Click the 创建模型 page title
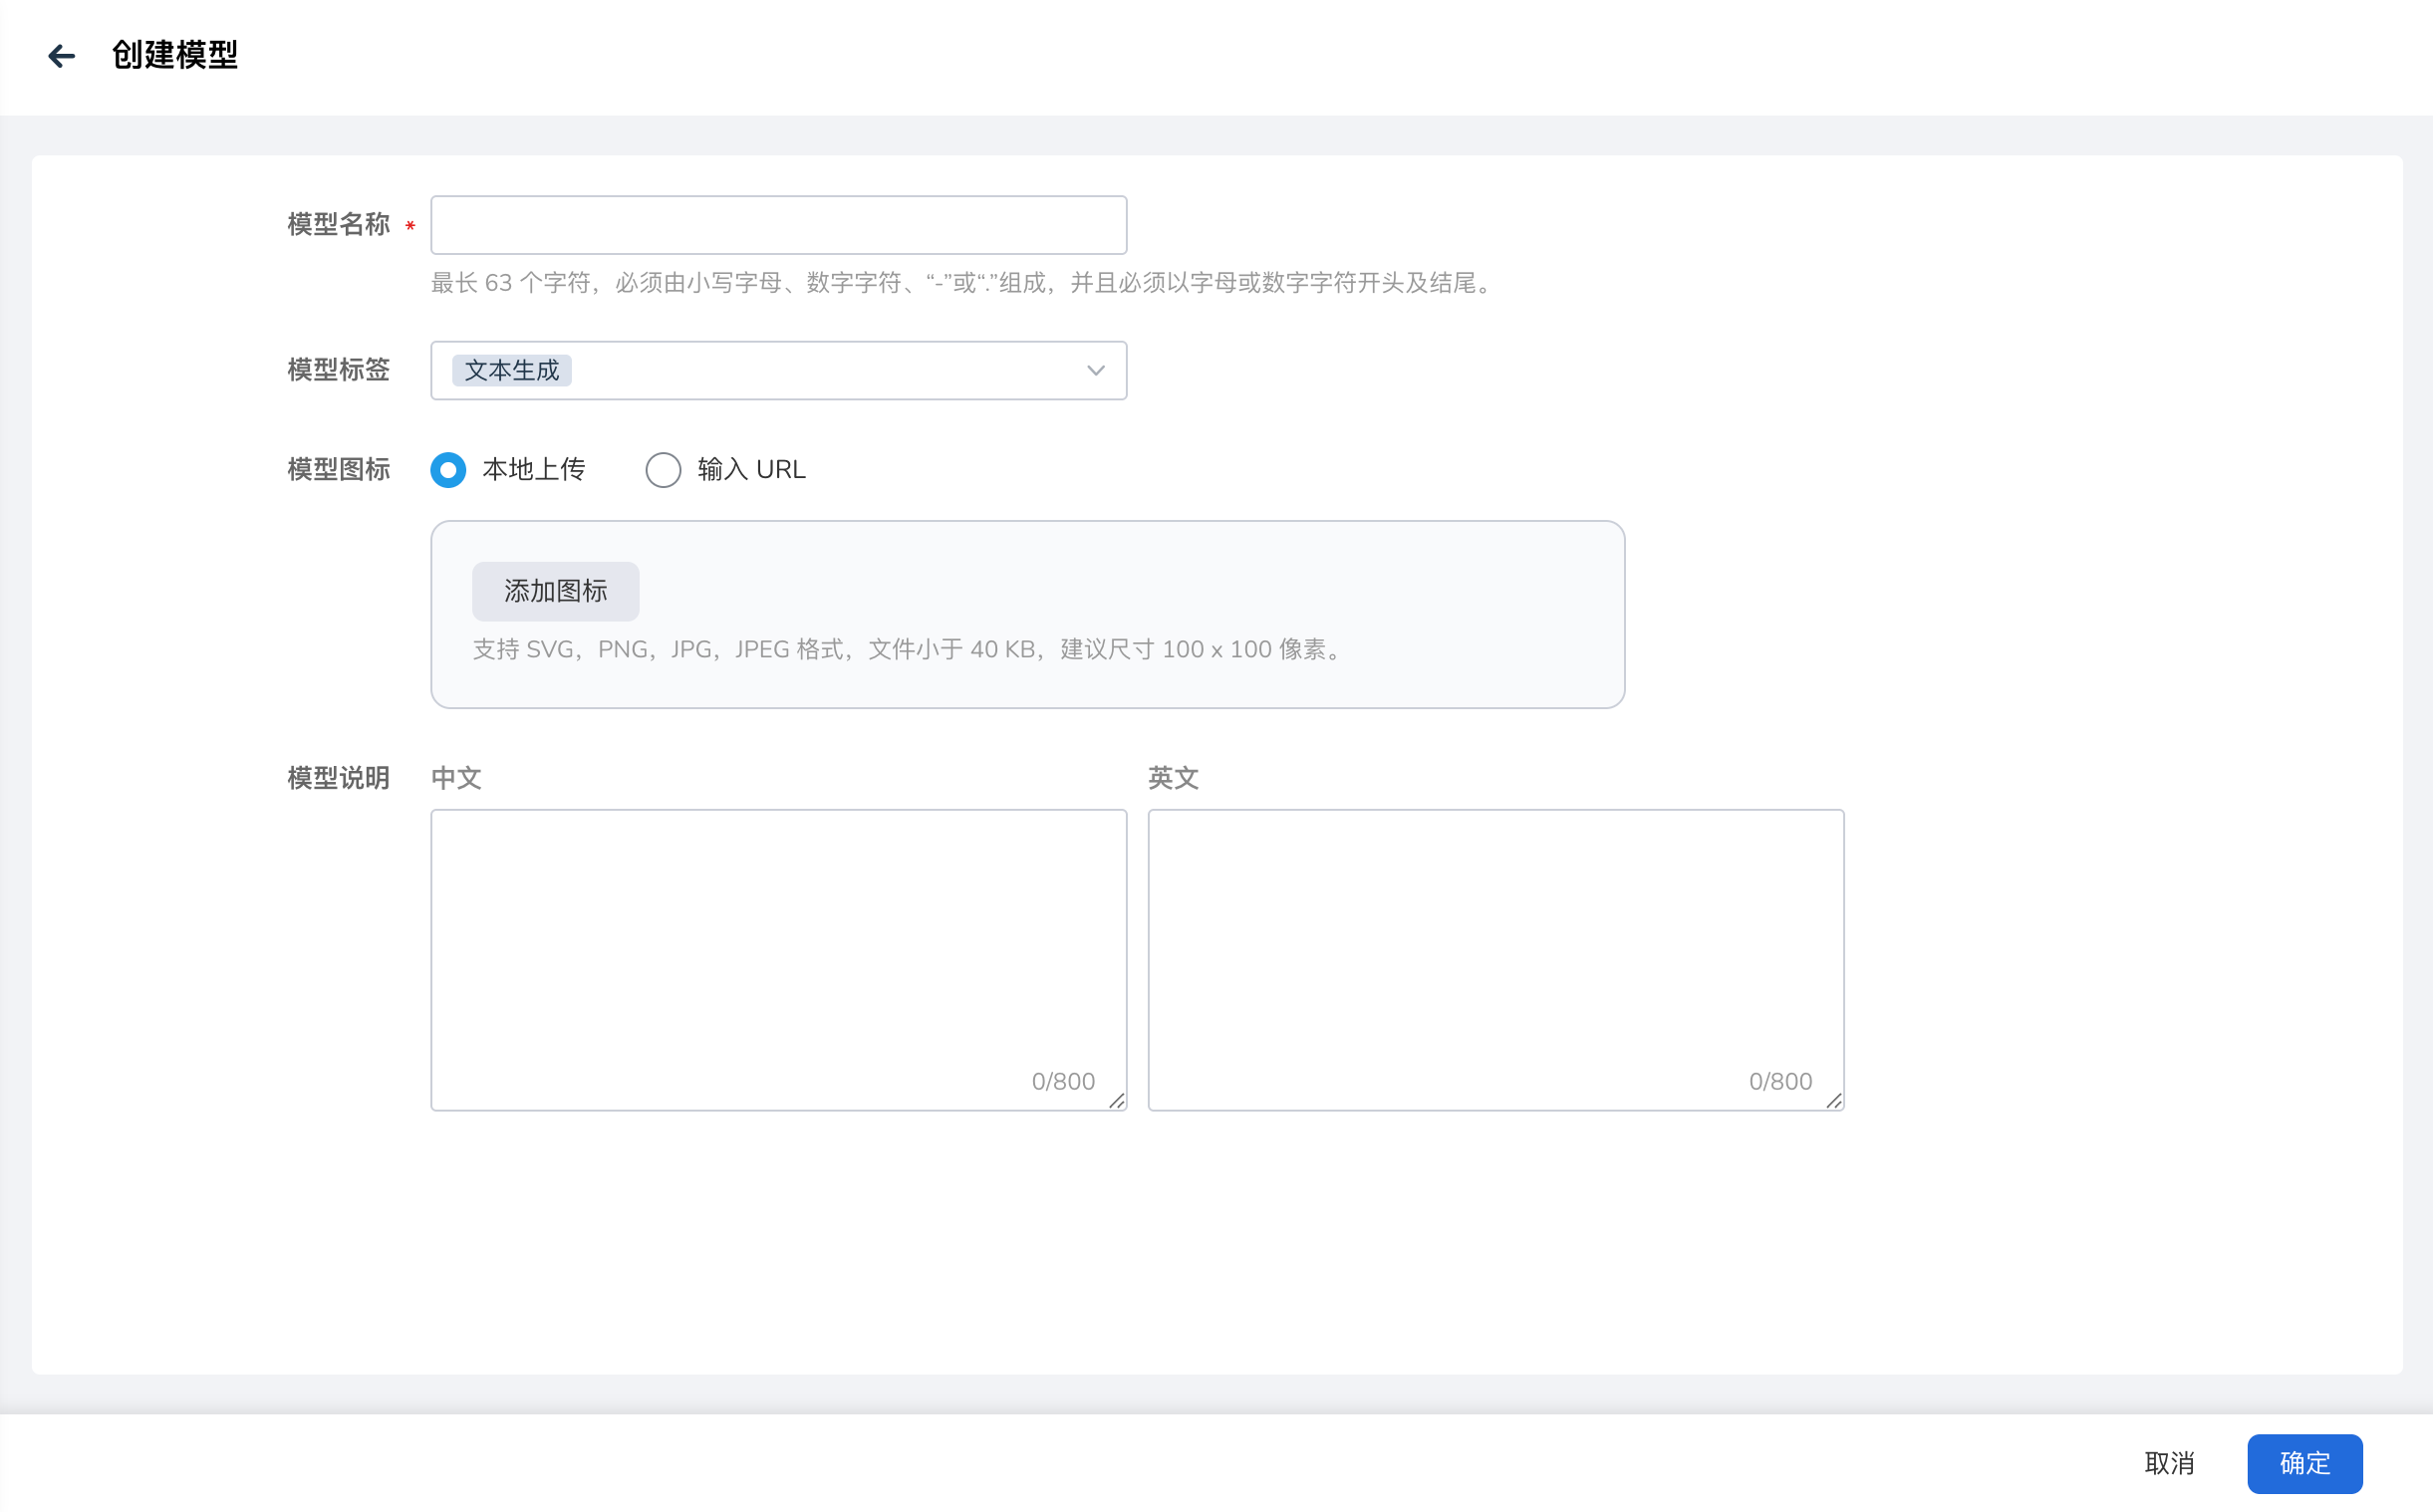This screenshot has height=1512, width=2433. tap(175, 55)
